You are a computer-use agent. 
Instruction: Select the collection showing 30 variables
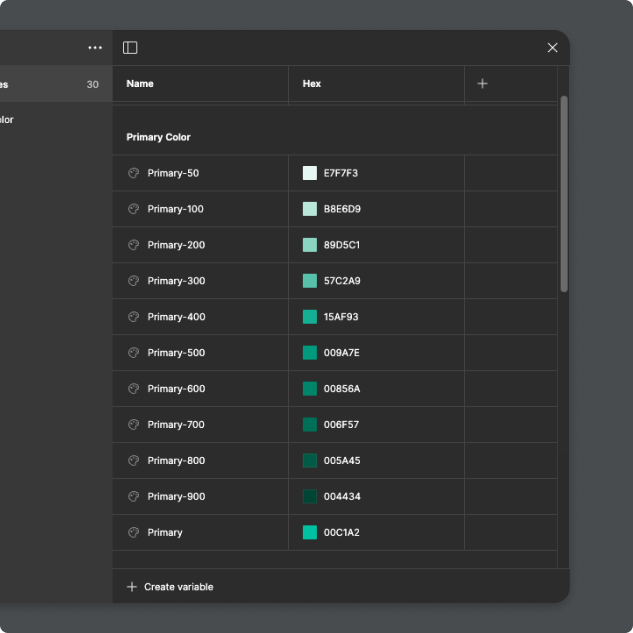coord(50,85)
